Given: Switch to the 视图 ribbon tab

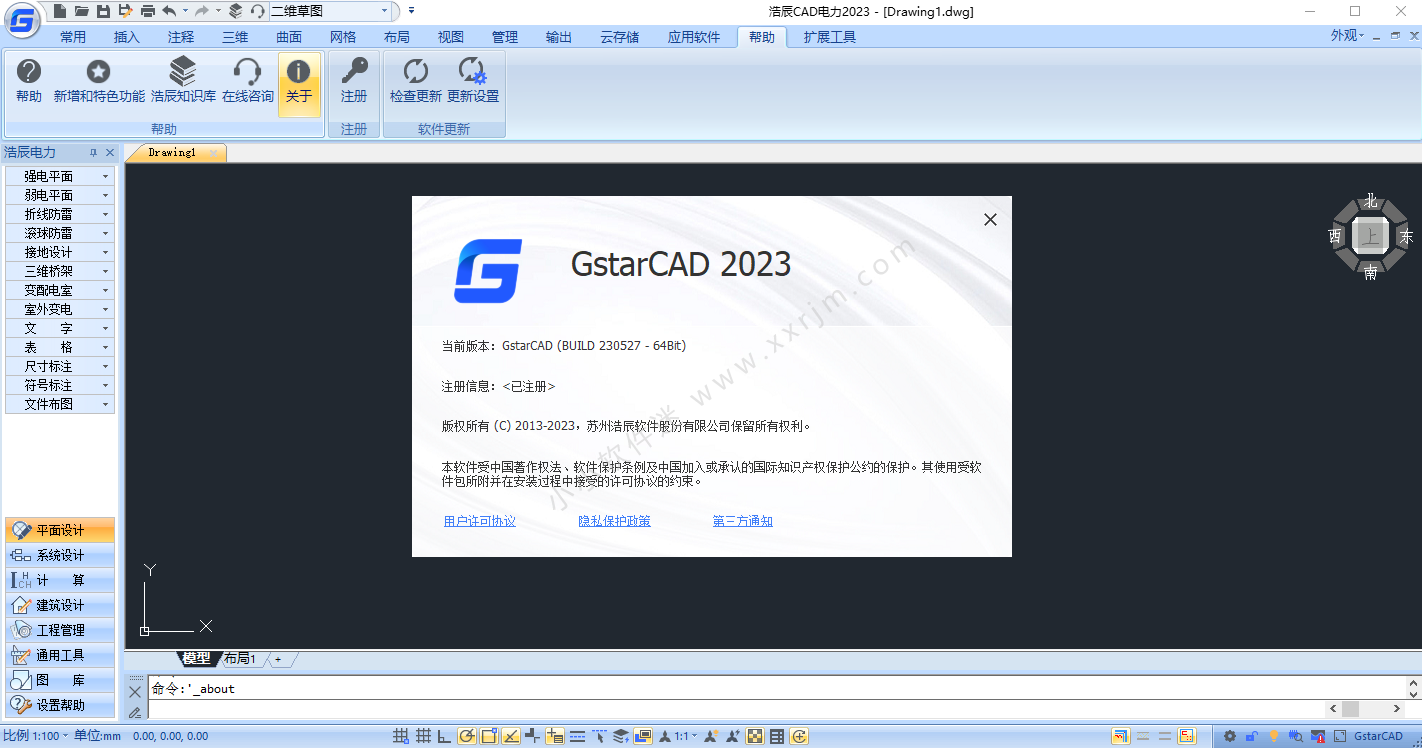Looking at the screenshot, I should coord(451,37).
